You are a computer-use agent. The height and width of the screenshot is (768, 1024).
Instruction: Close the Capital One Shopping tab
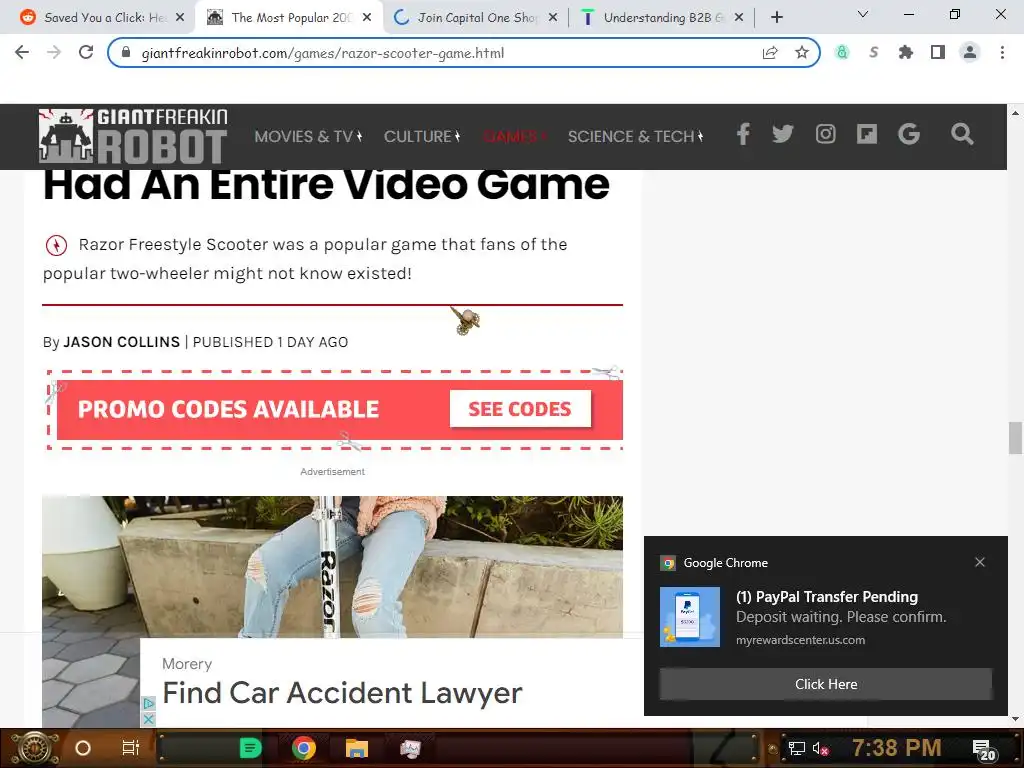click(553, 18)
